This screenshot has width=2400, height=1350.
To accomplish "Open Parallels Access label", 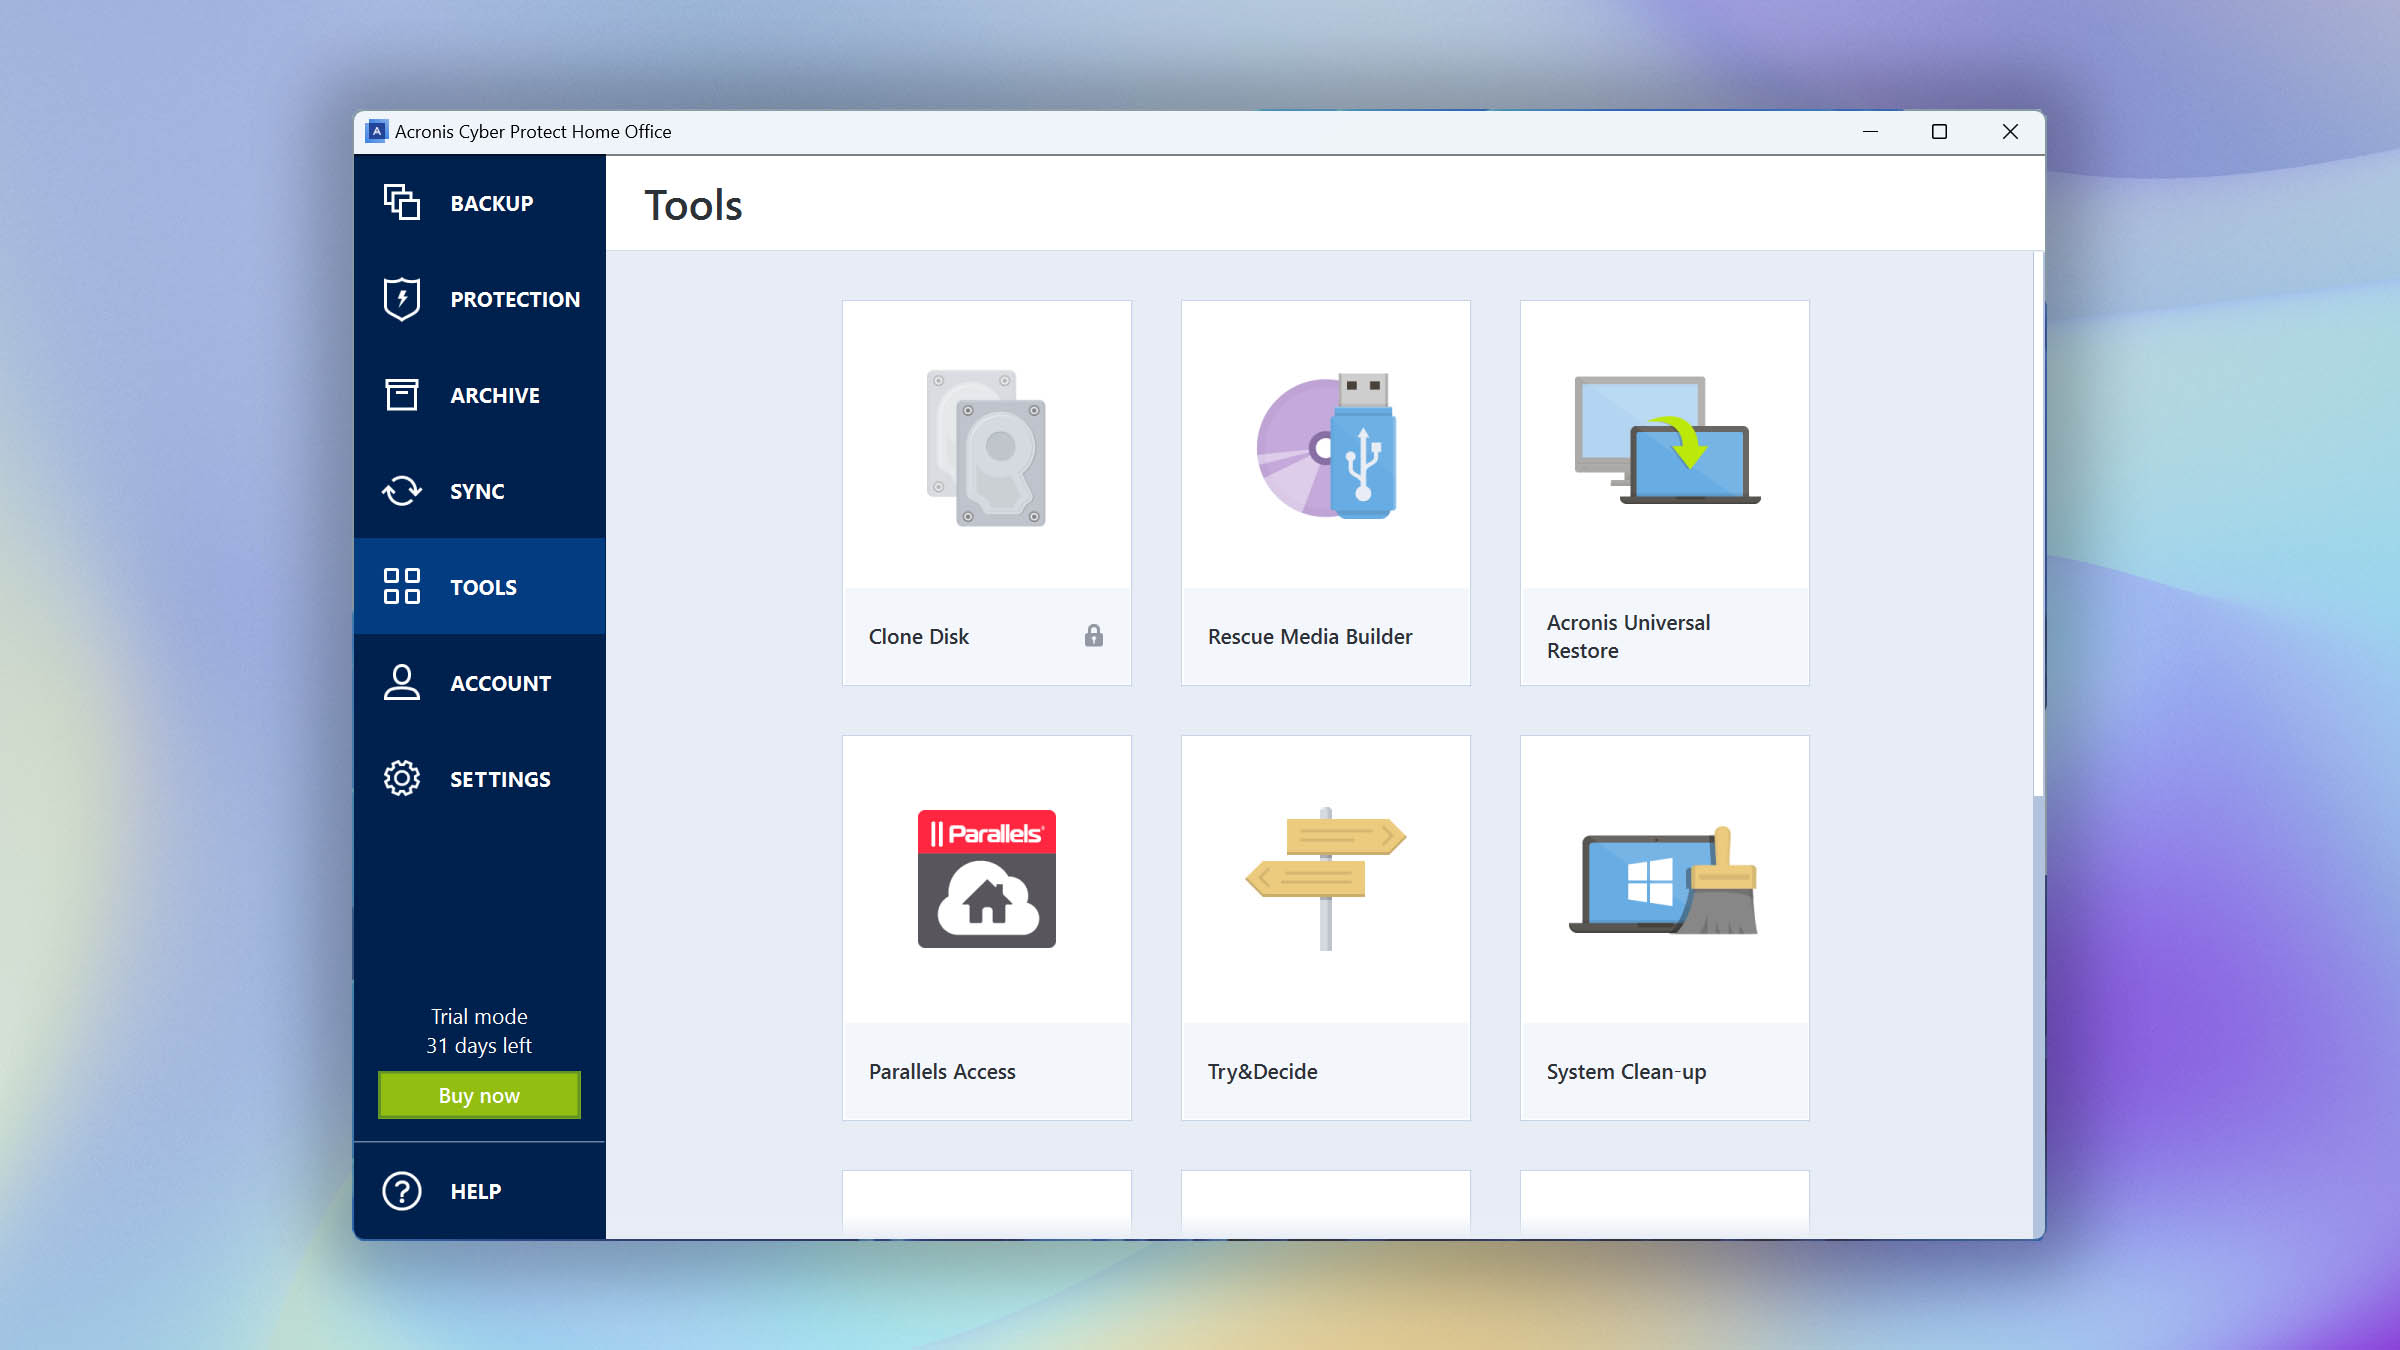I will [942, 1071].
